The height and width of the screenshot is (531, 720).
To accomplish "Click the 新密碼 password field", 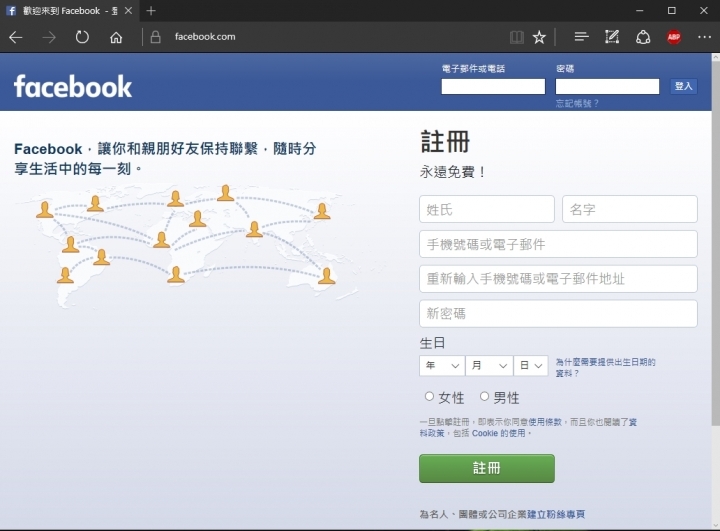I will click(x=558, y=314).
